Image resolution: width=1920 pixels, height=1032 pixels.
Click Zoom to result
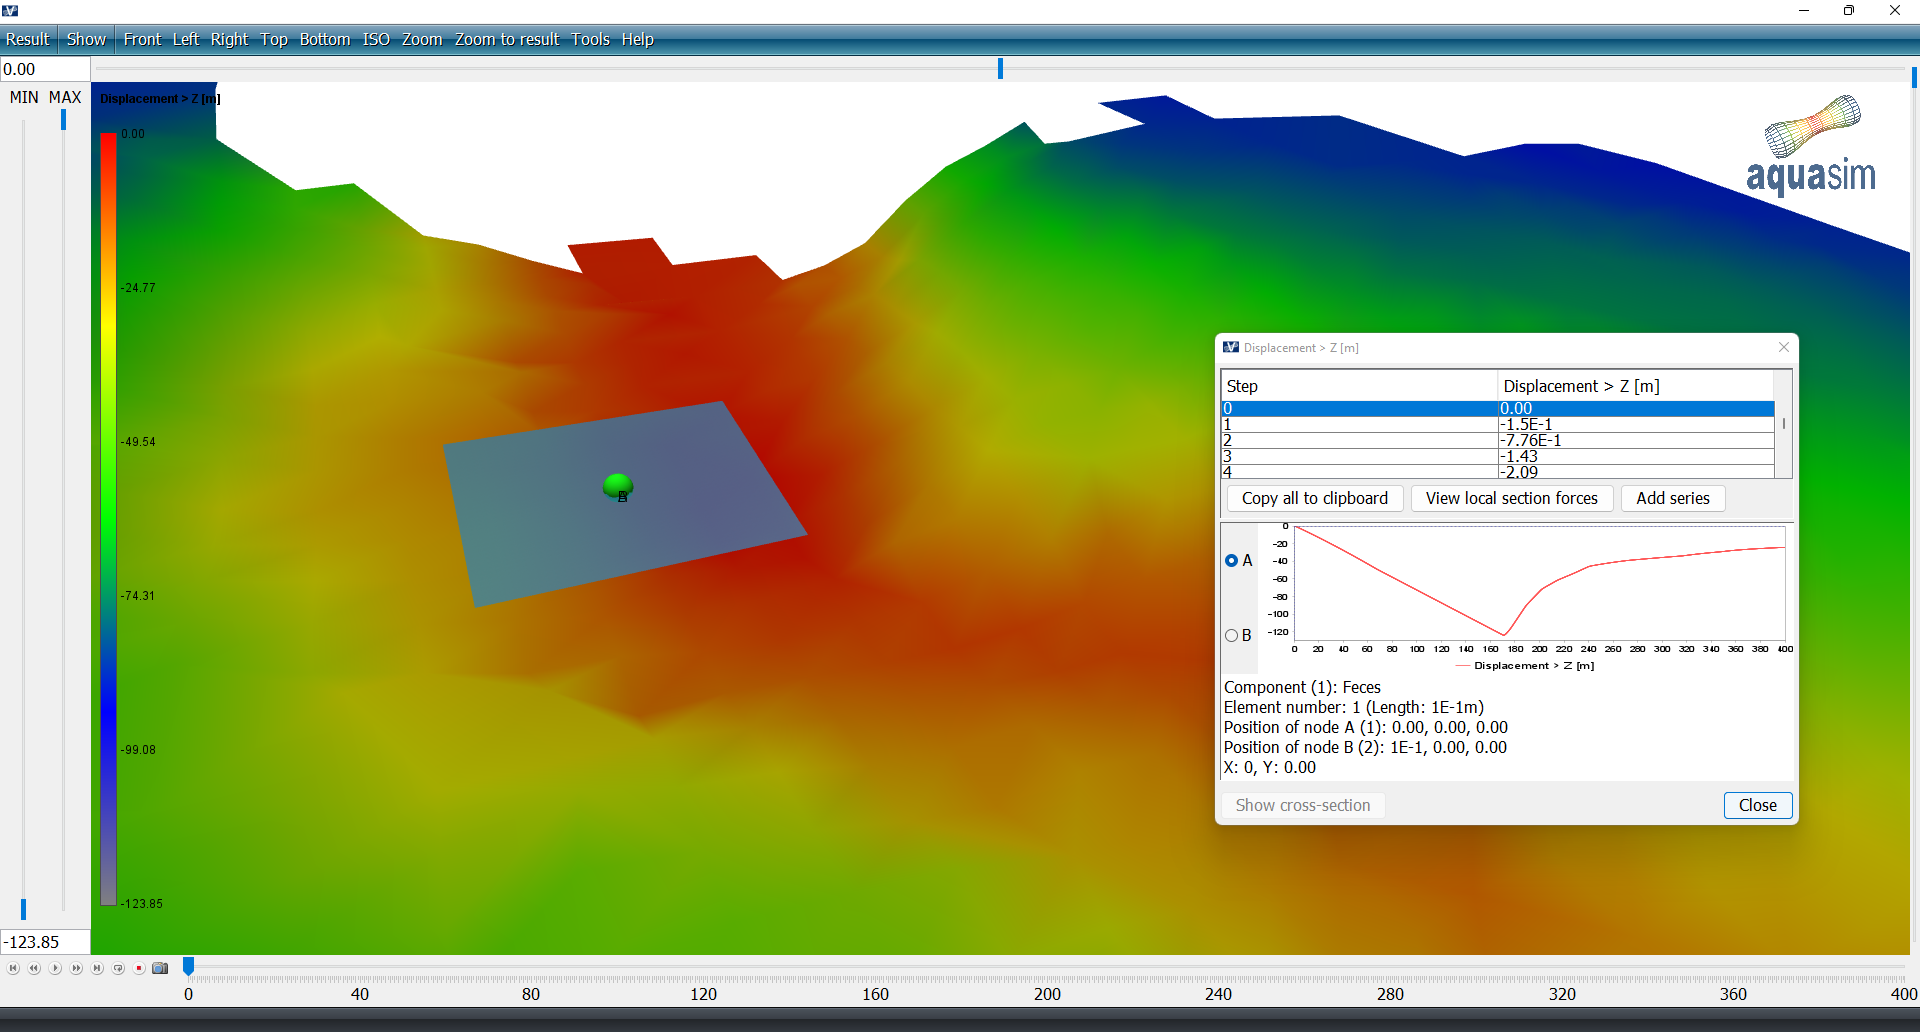tap(507, 39)
